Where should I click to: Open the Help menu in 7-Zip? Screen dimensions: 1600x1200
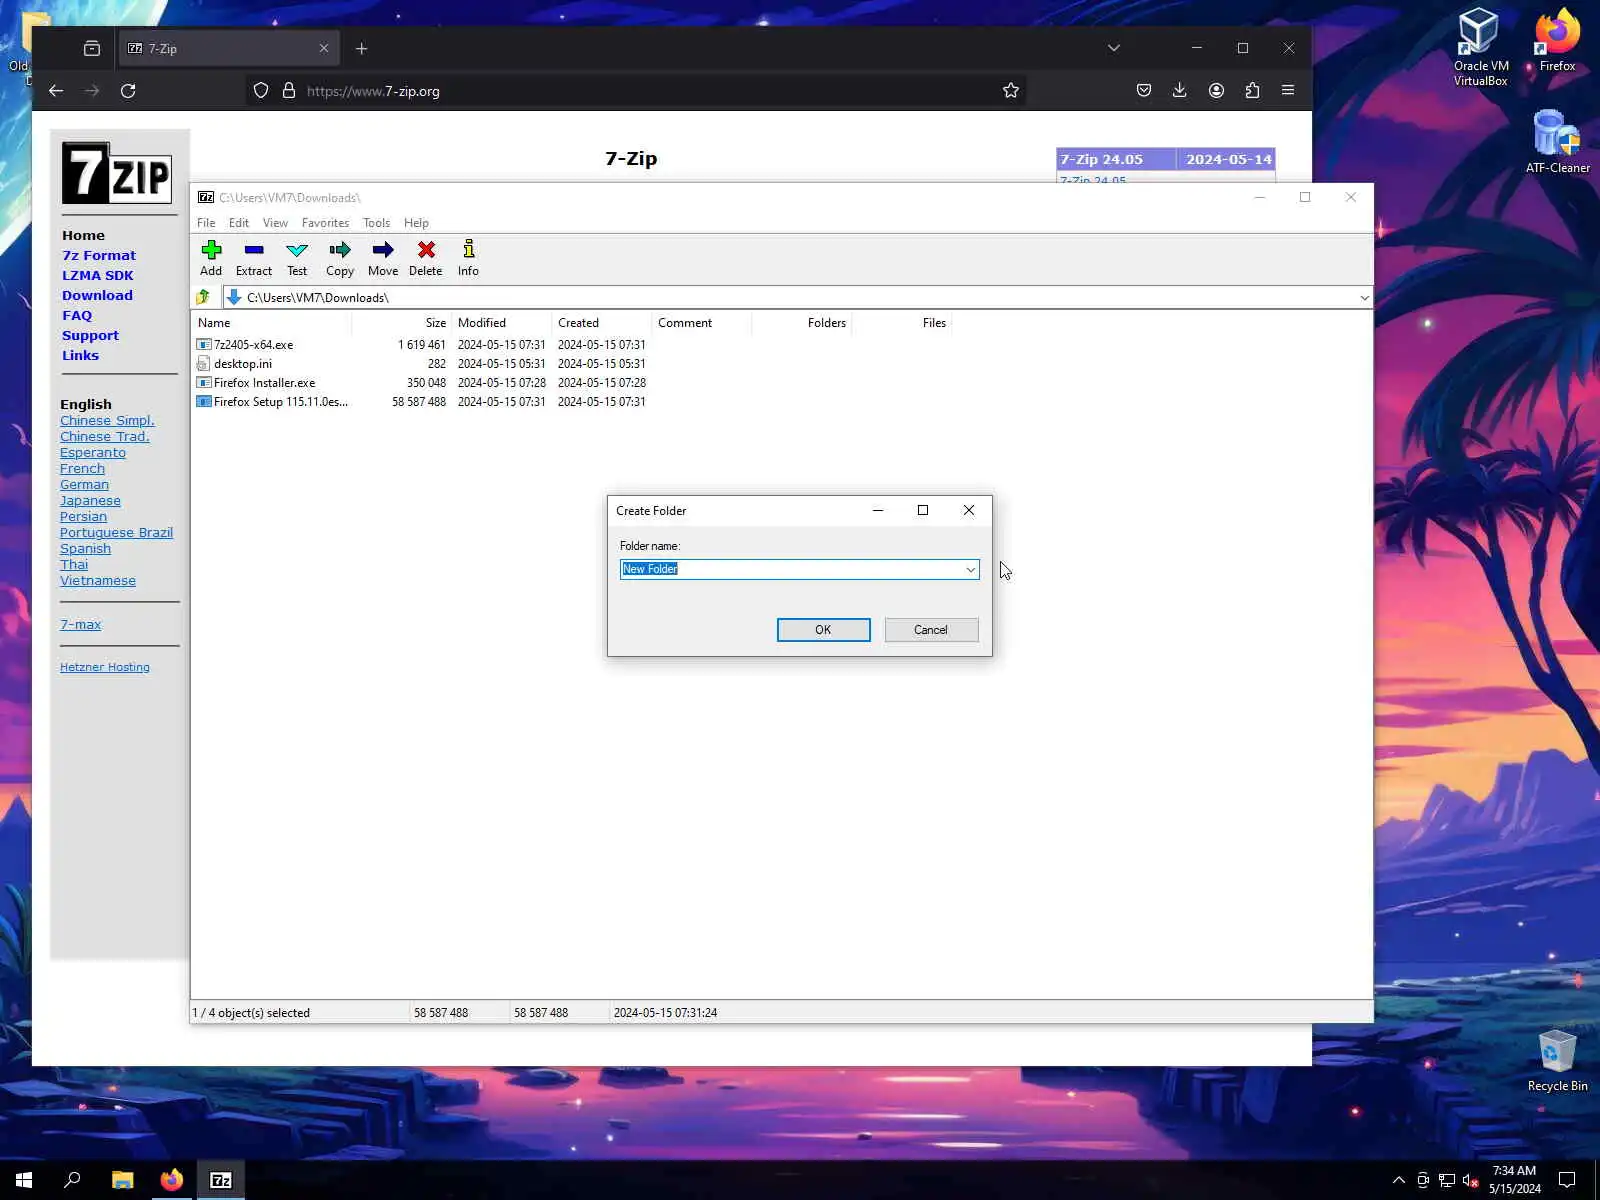416,223
